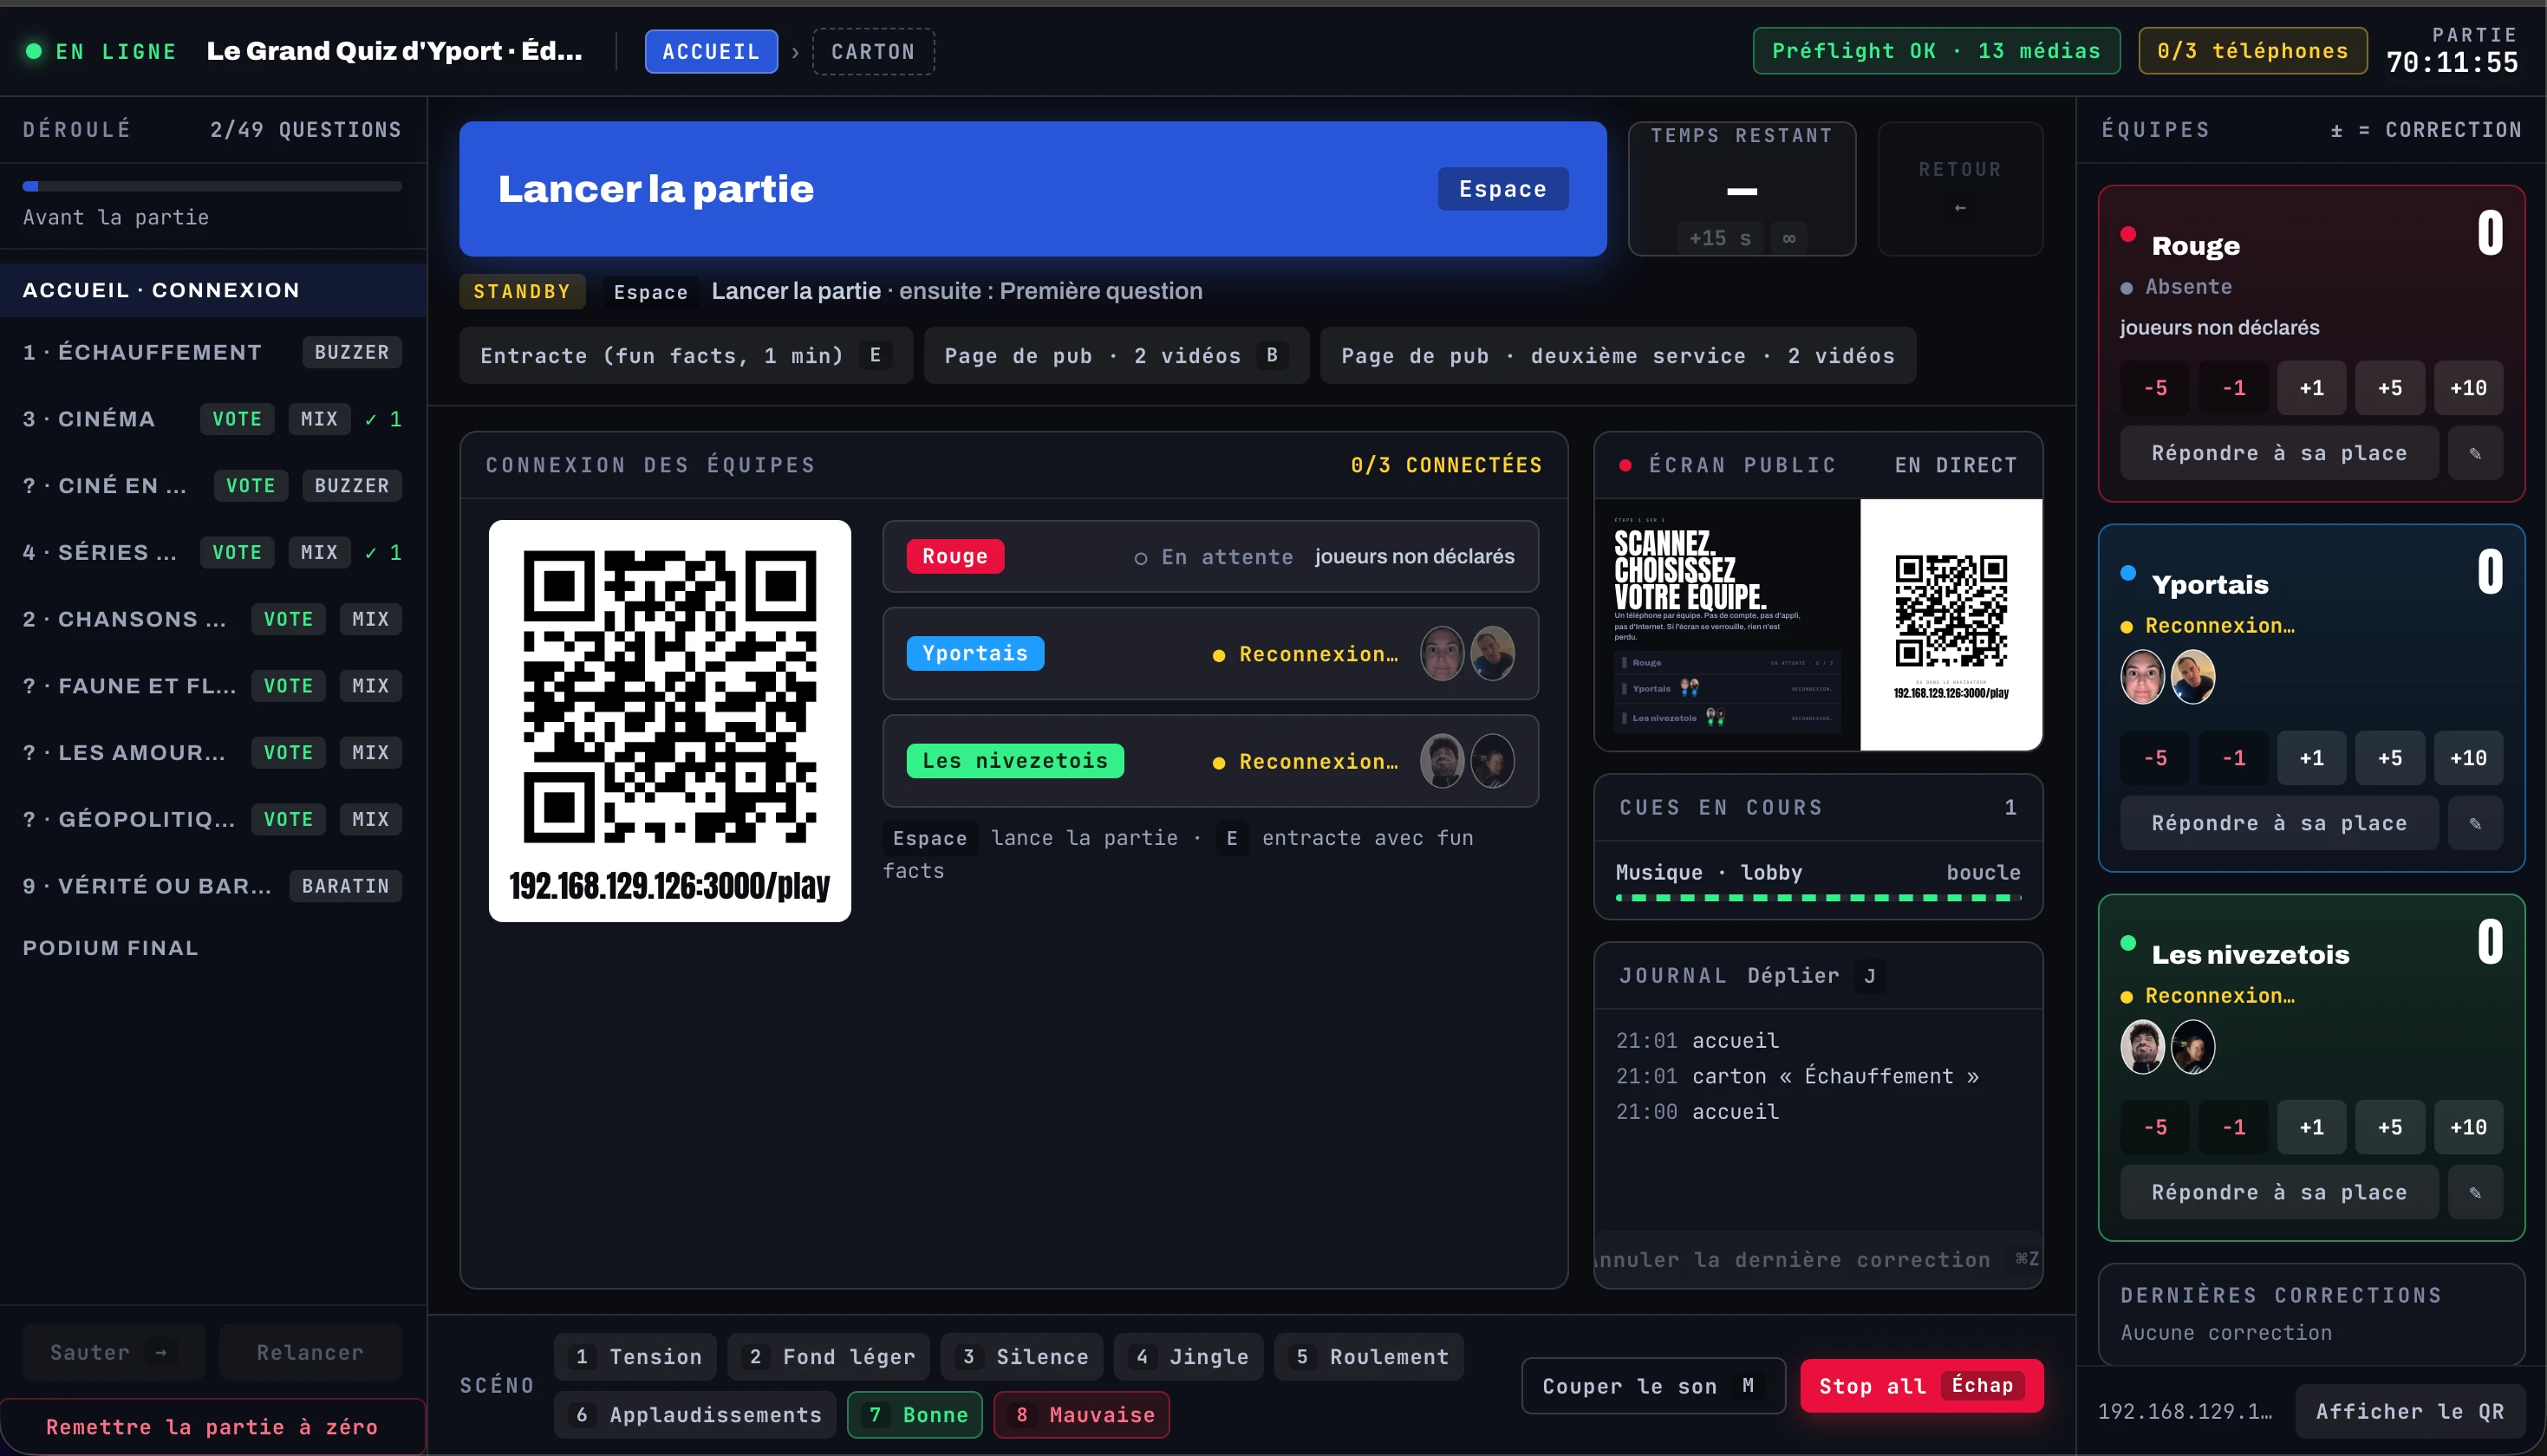
Task: Set timer to infinity symbol
Action: tap(1789, 238)
